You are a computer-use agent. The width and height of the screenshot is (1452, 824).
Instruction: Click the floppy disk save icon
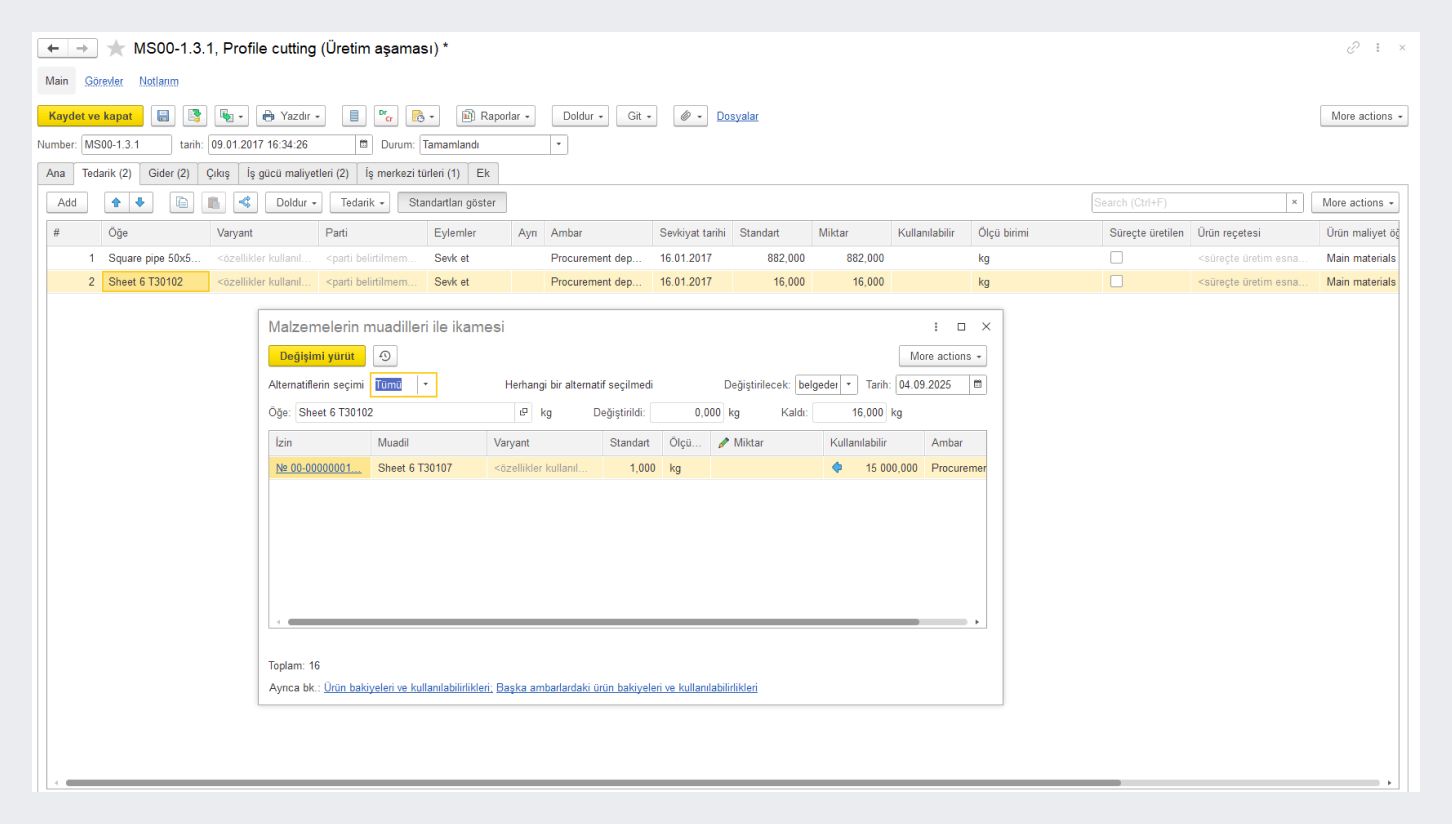click(x=162, y=116)
